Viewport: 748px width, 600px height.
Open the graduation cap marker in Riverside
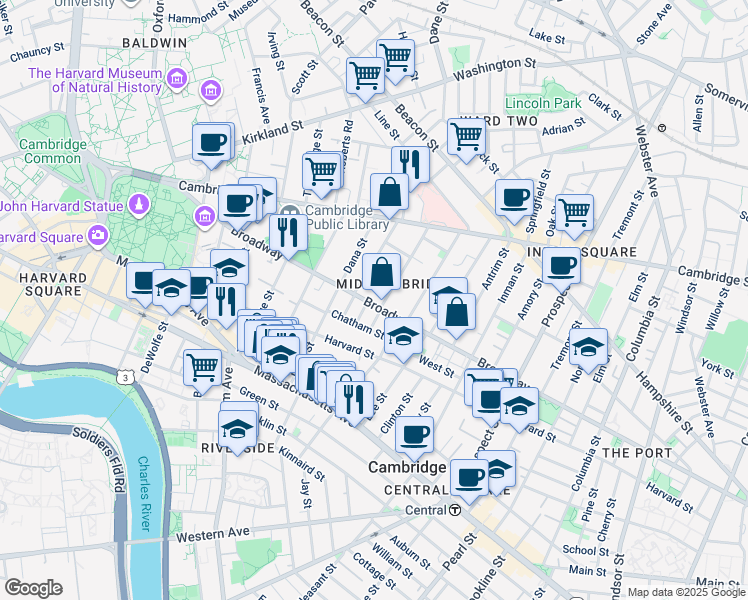point(237,427)
